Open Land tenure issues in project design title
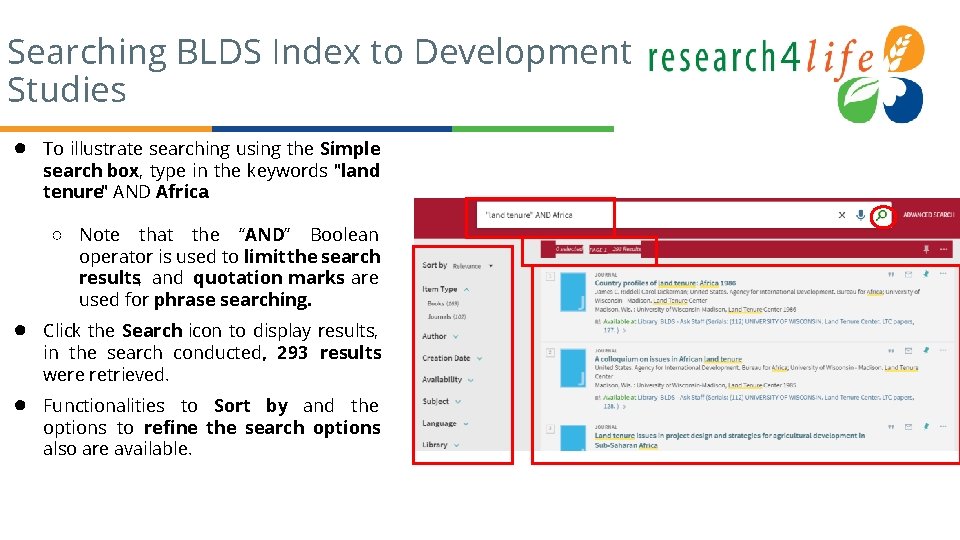 (729, 440)
